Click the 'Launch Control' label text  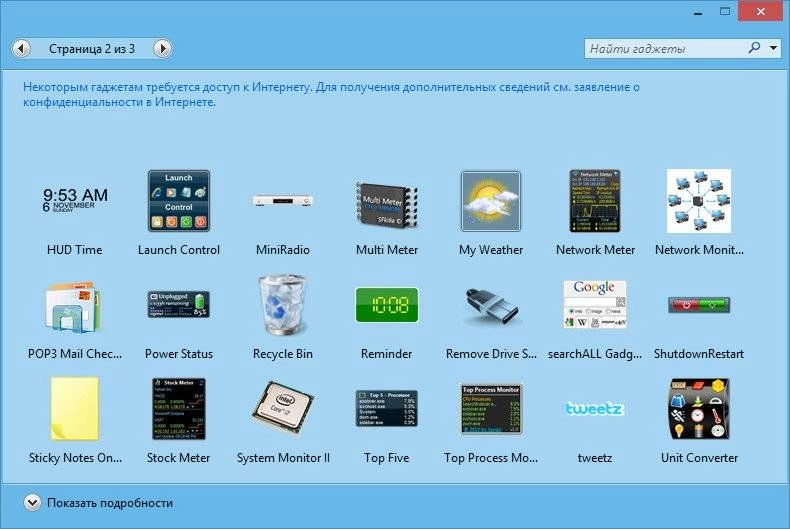(179, 249)
